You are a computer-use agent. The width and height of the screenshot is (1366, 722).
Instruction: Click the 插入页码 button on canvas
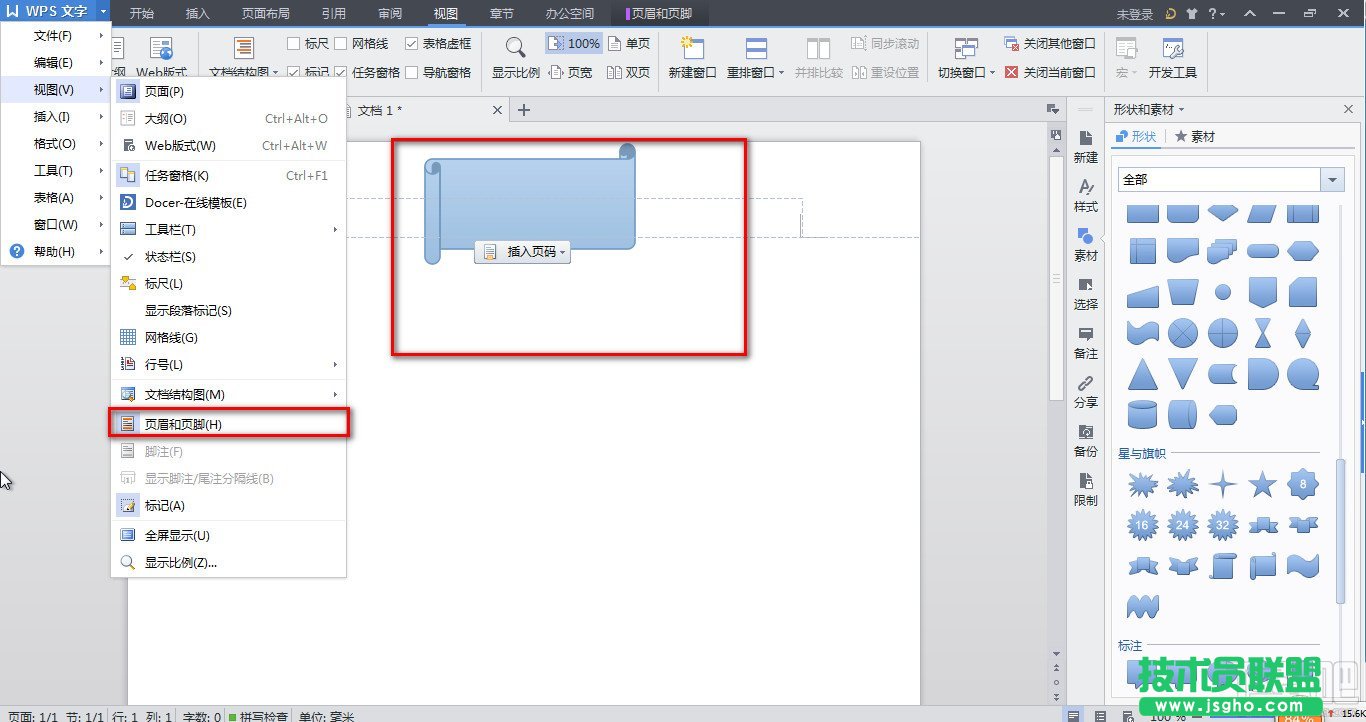click(x=522, y=252)
